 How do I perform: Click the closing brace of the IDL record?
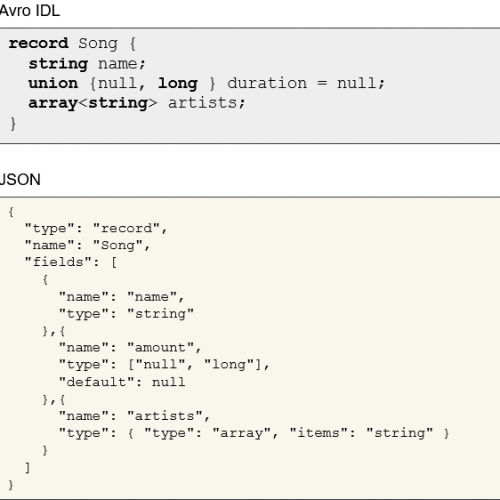point(13,124)
